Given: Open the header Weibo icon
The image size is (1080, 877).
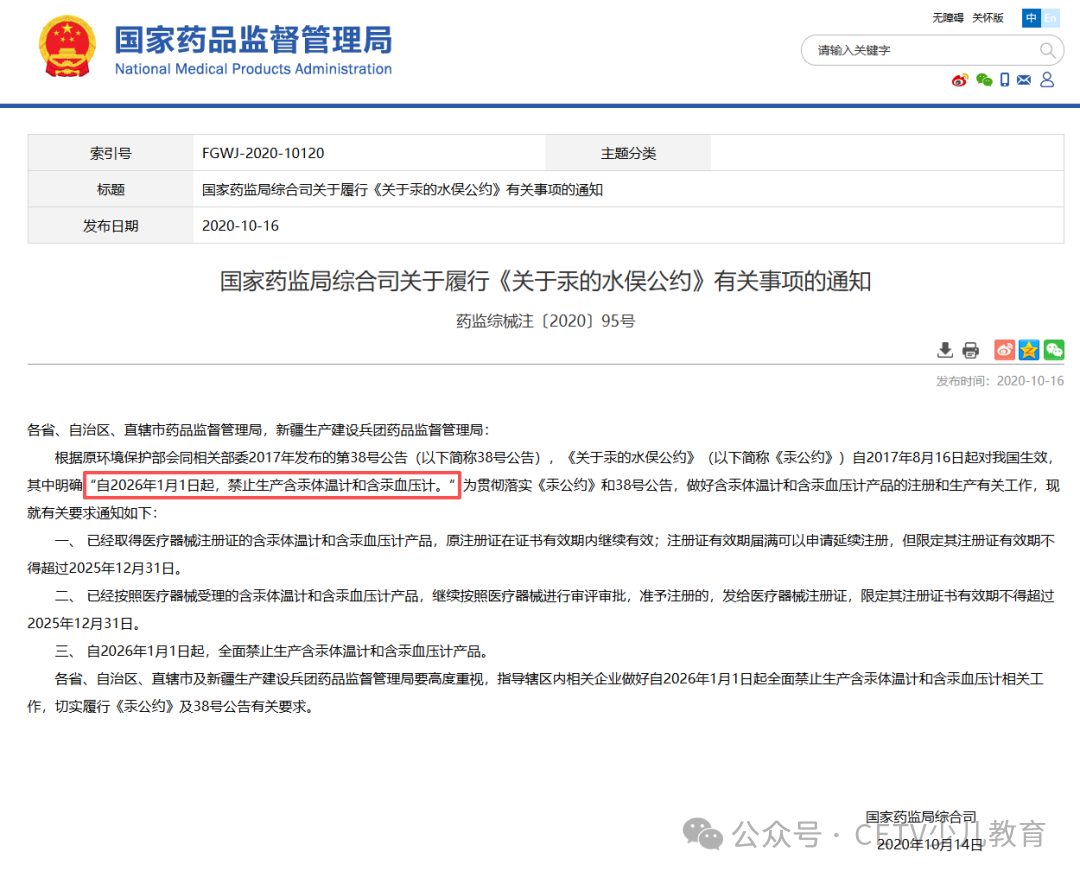Looking at the screenshot, I should pyautogui.click(x=960, y=80).
